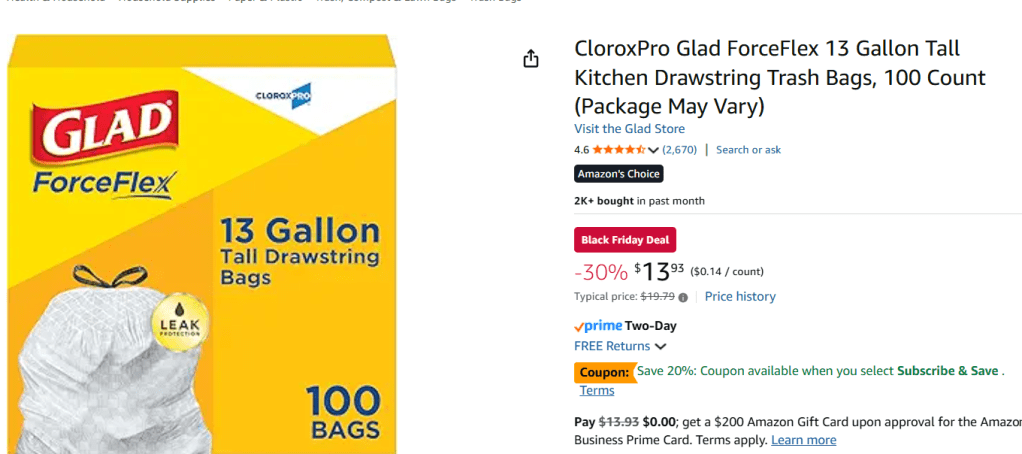Image resolution: width=1022 pixels, height=454 pixels.
Task: Select the Subscribe & Save link
Action: click(x=947, y=370)
